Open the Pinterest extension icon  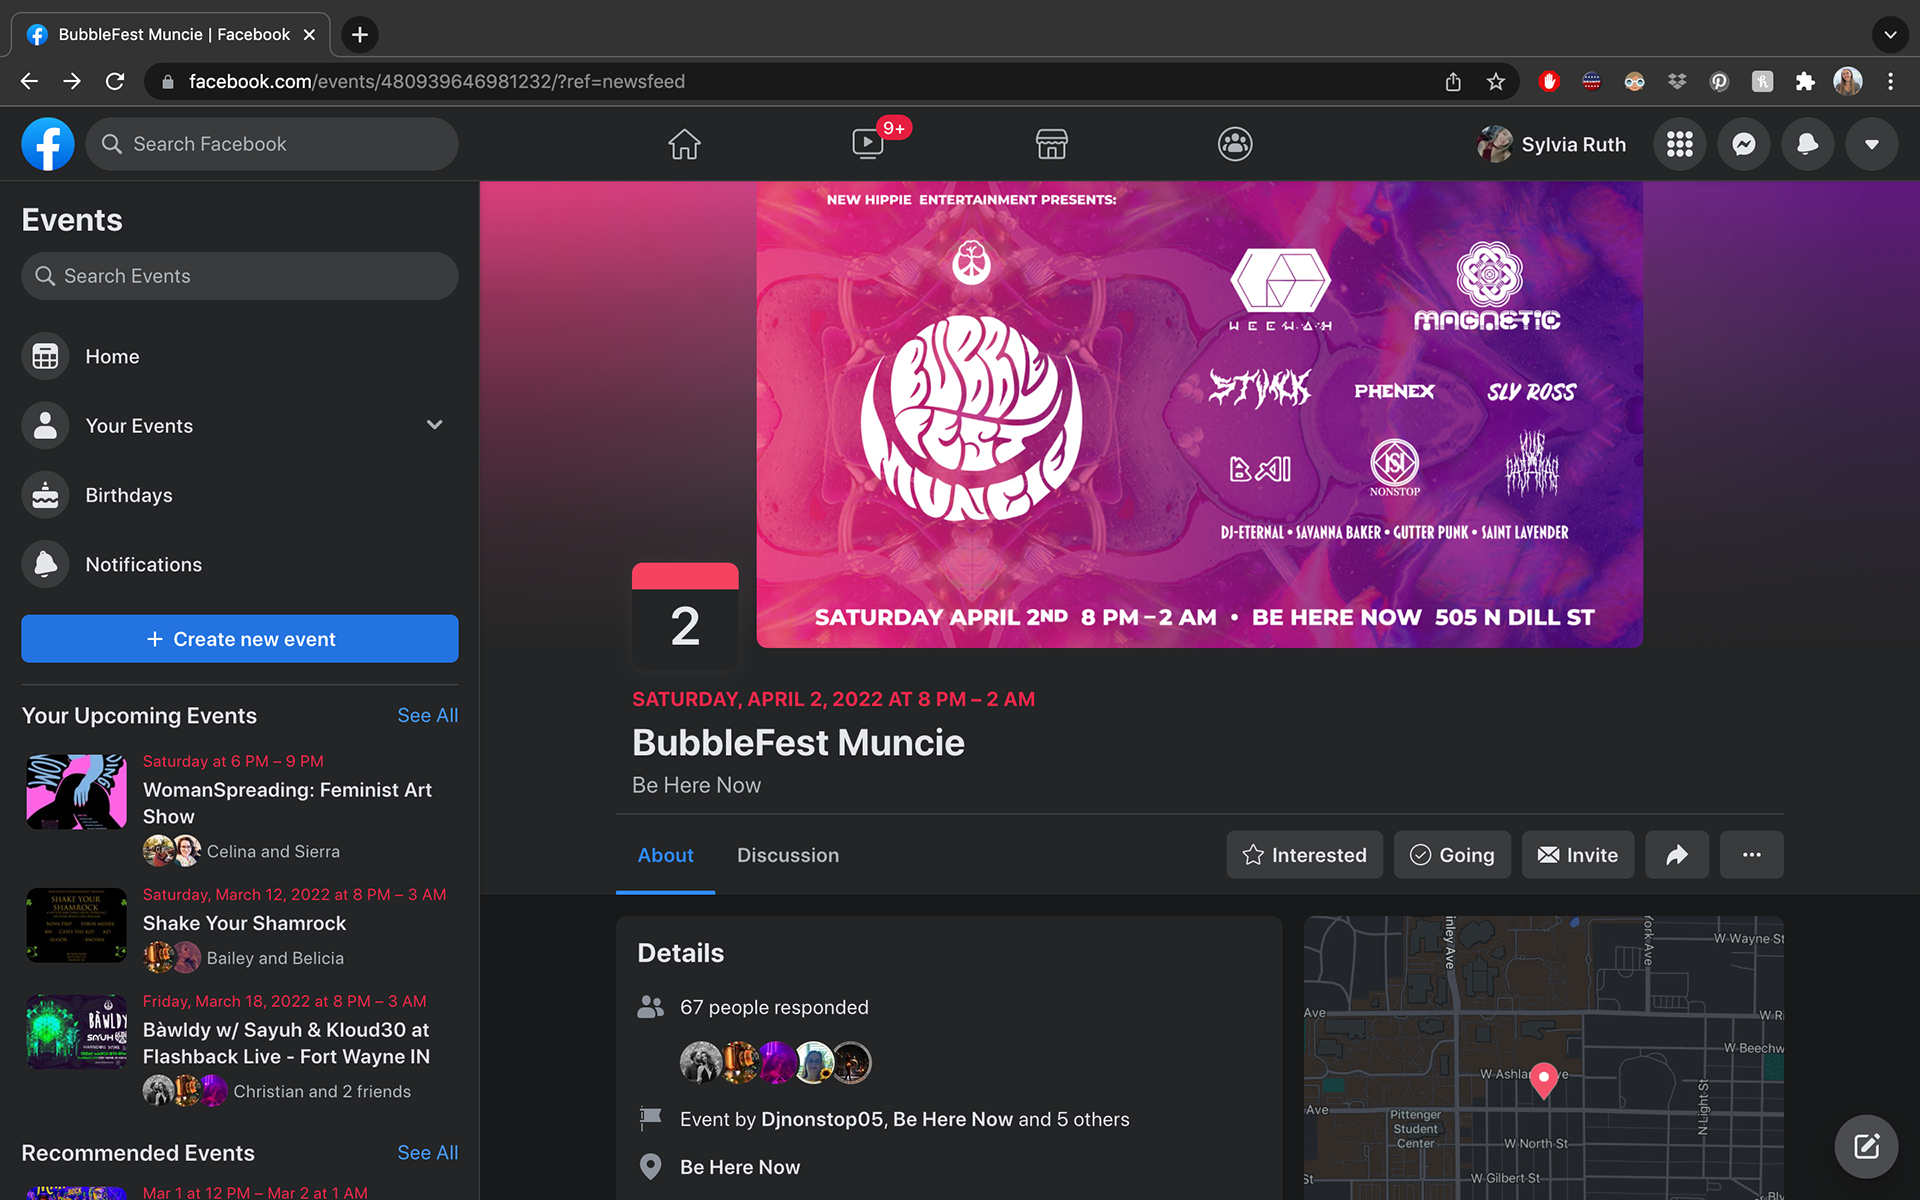(x=1719, y=81)
